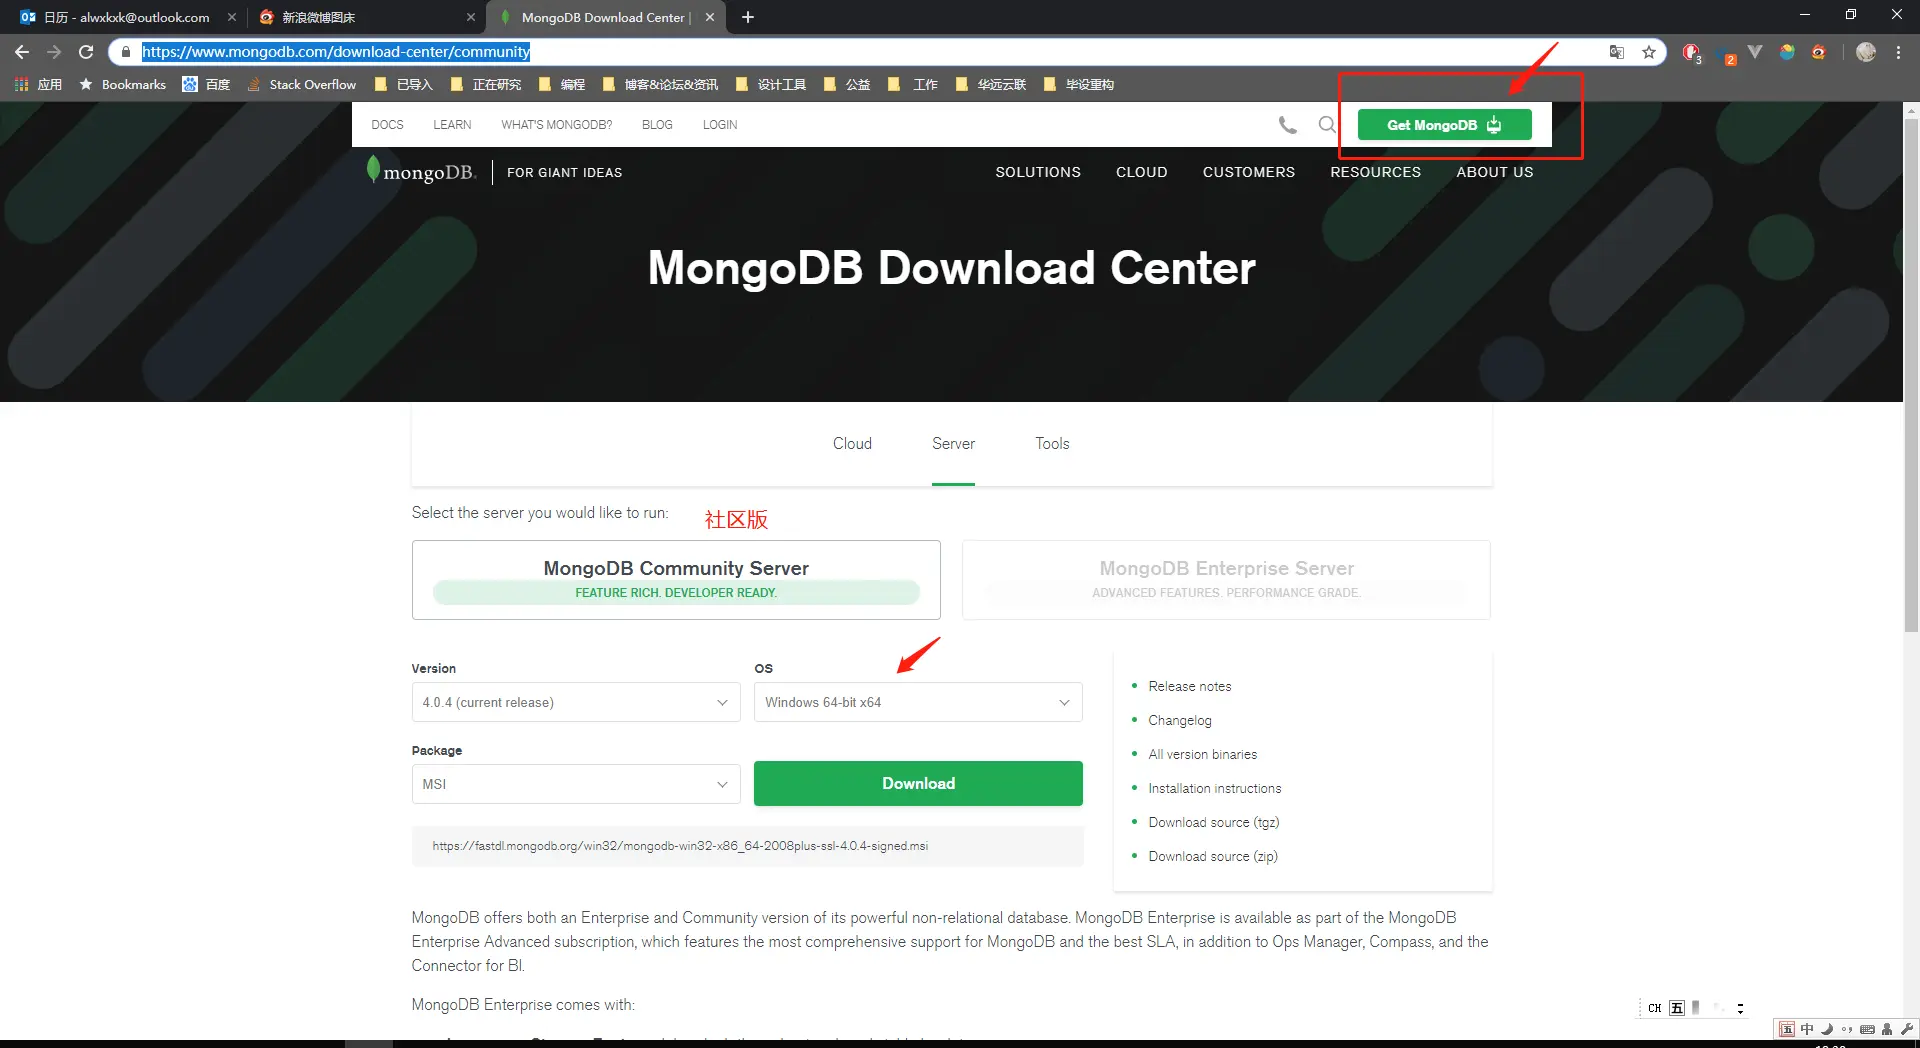Open the Weibo extension icon in toolbar
Screen dimensions: 1920x1048
pos(1819,52)
